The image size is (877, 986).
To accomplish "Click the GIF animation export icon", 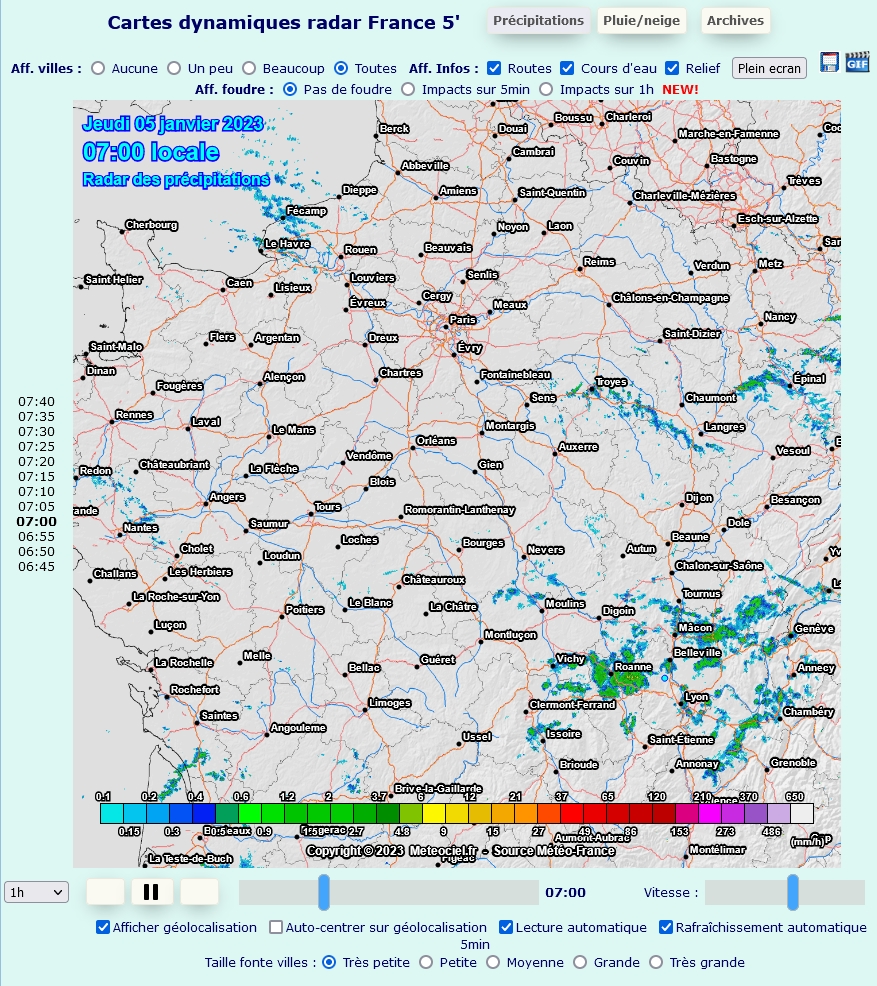I will 857,62.
